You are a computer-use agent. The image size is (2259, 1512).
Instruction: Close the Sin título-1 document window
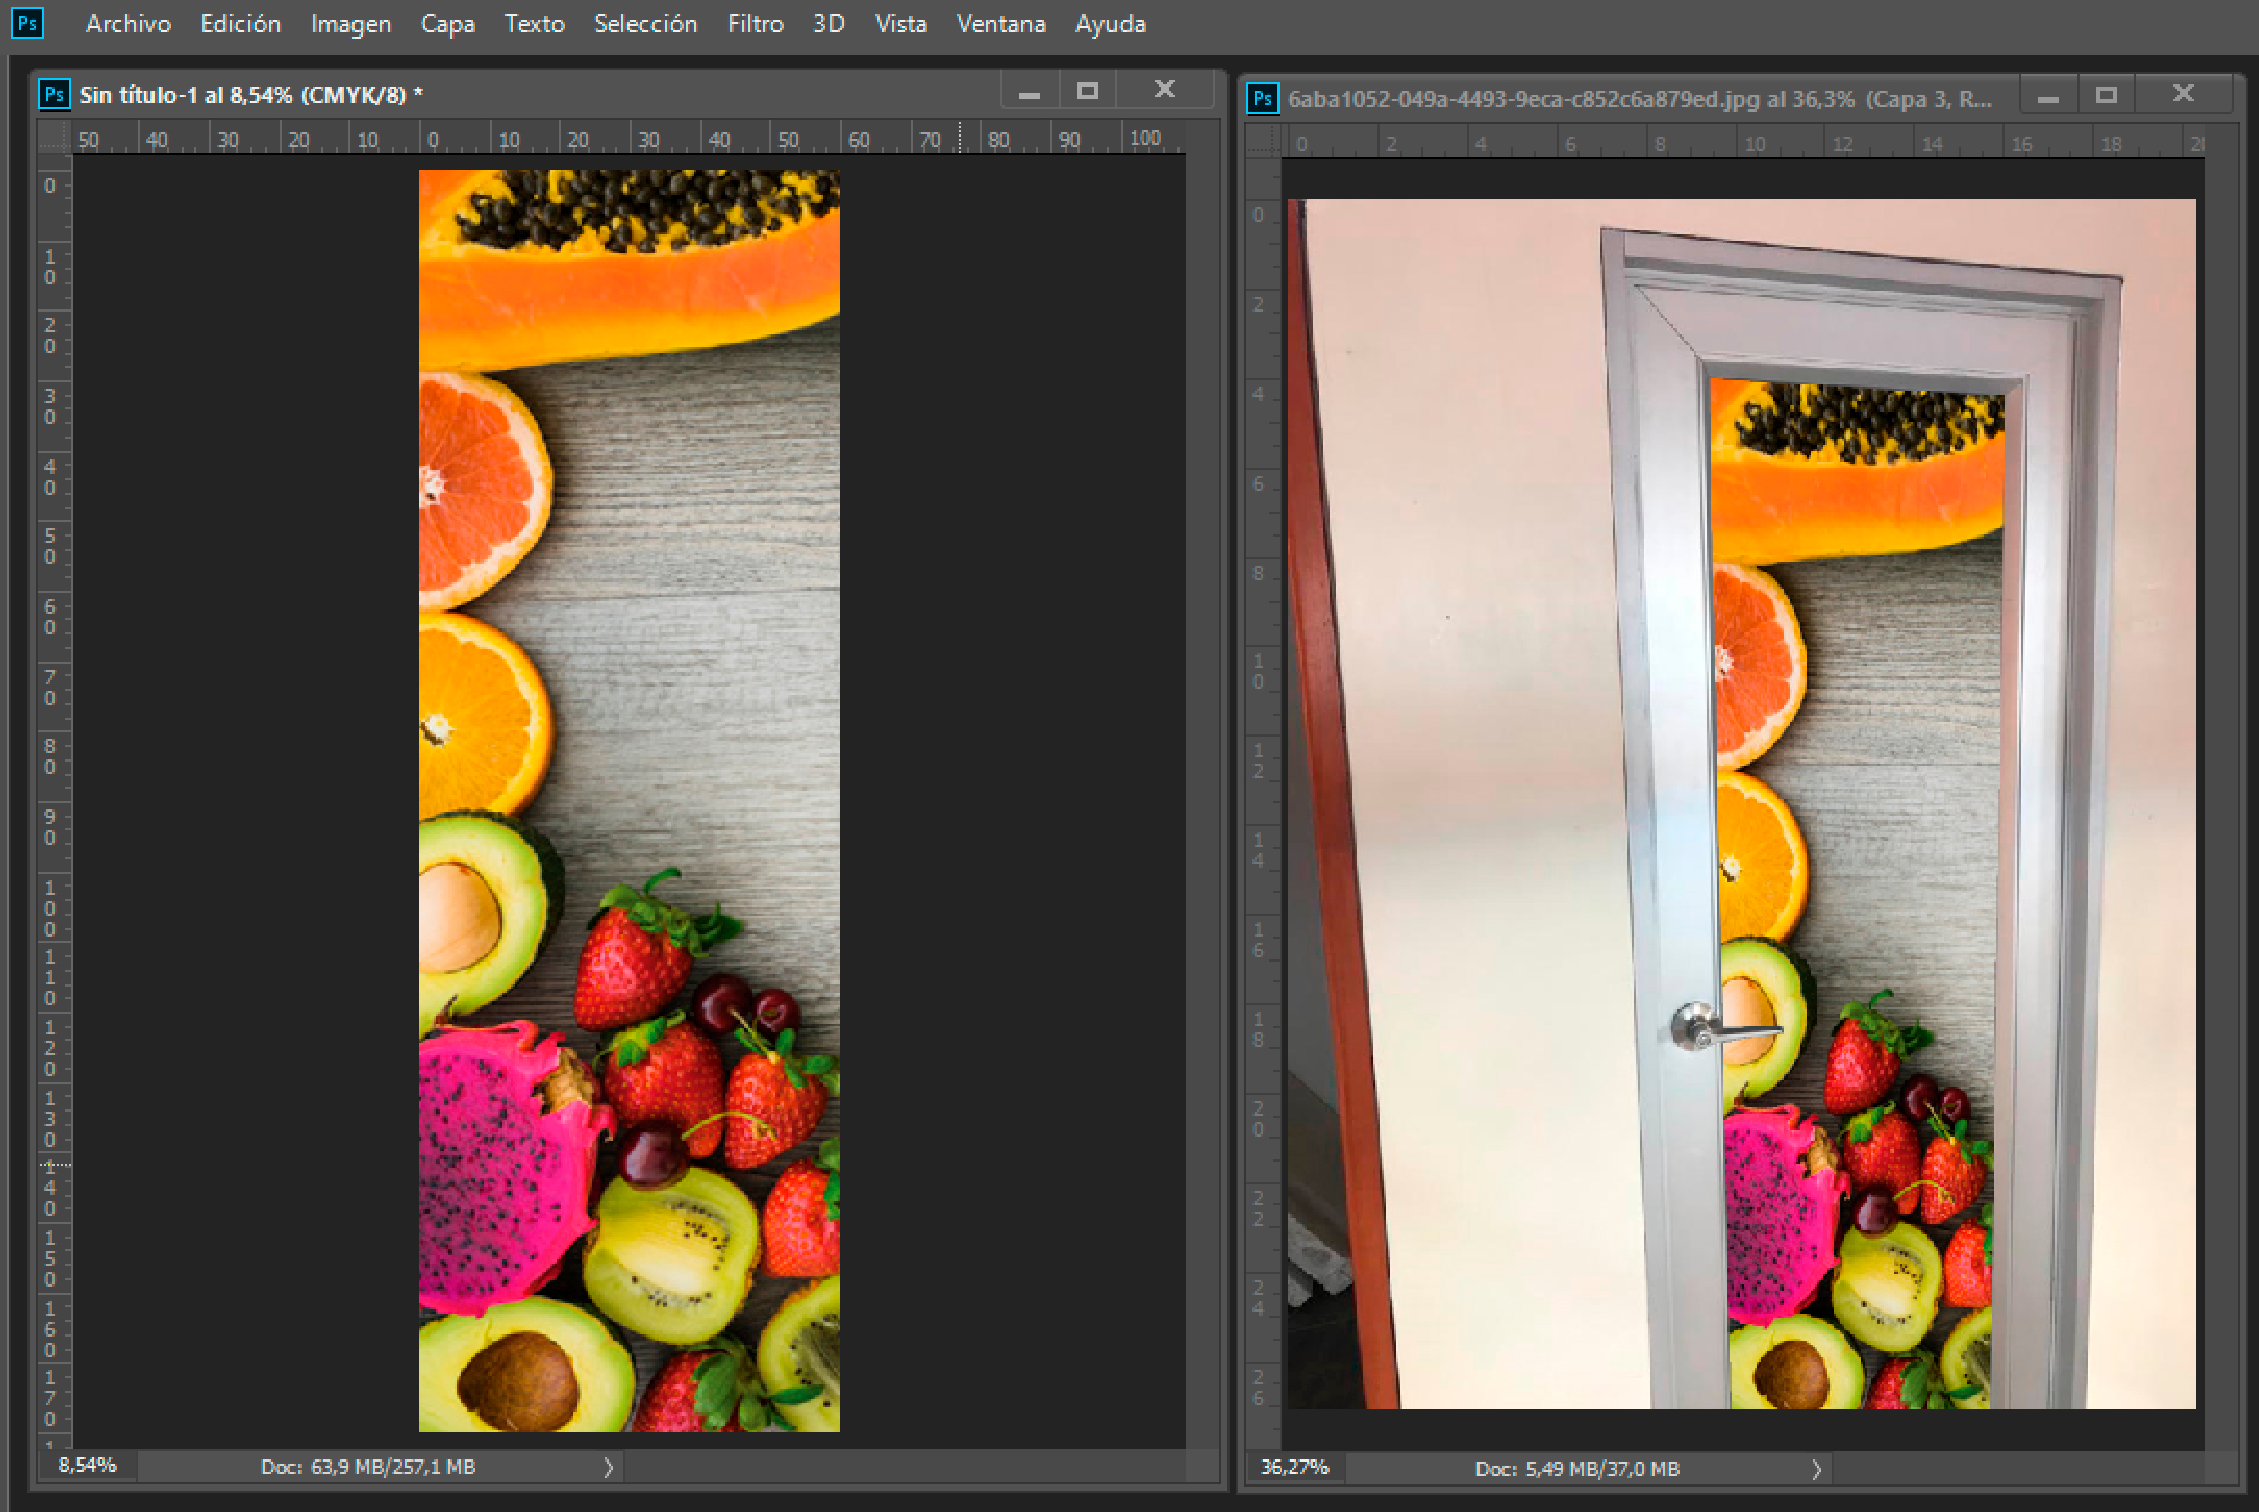click(1164, 90)
